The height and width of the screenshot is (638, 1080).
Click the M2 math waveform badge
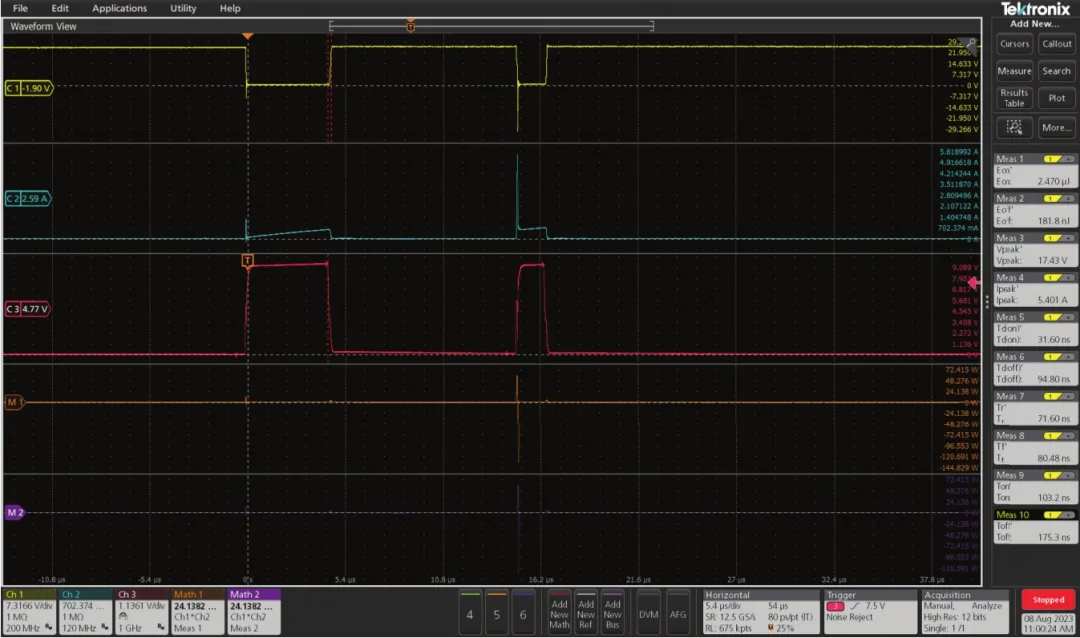tap(14, 512)
